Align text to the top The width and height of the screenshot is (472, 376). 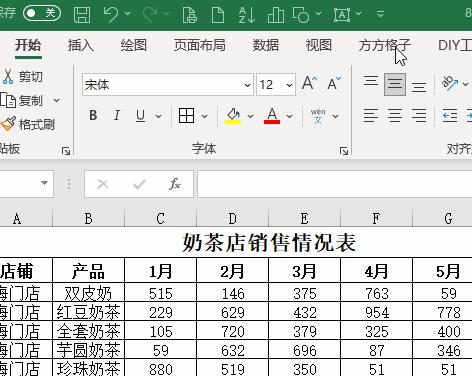pos(371,81)
